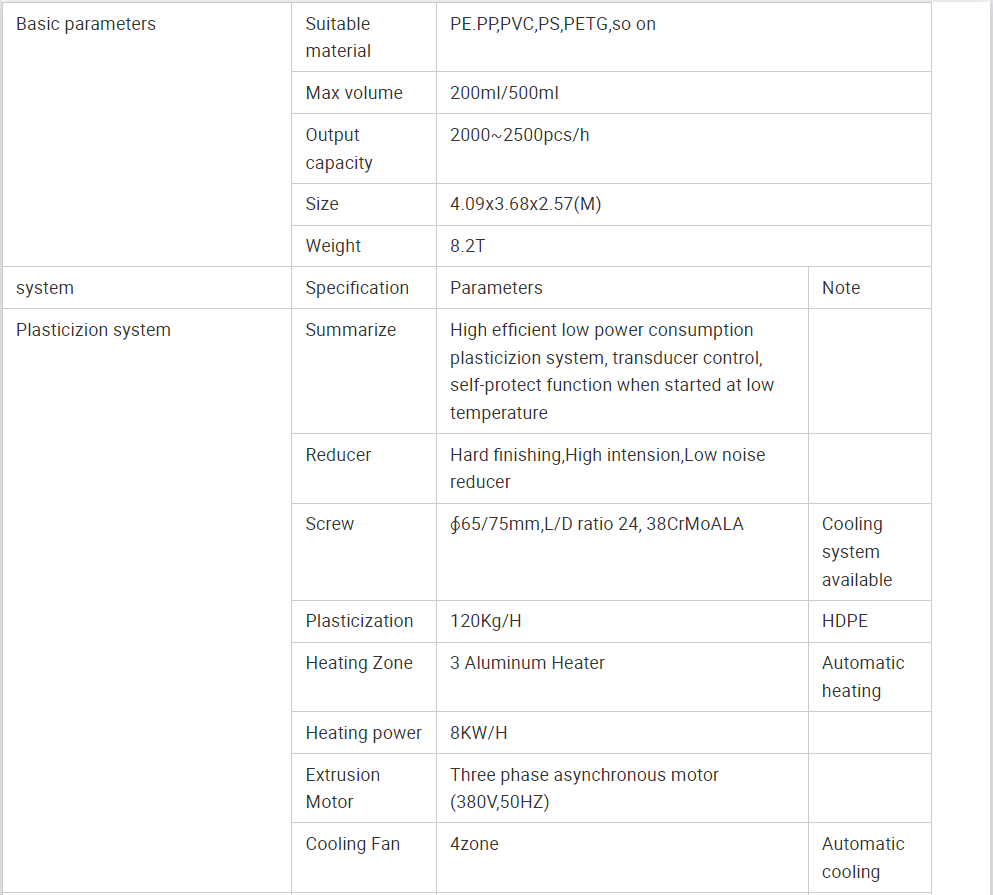Click the "Reducer" specification label
The image size is (993, 895).
[338, 455]
